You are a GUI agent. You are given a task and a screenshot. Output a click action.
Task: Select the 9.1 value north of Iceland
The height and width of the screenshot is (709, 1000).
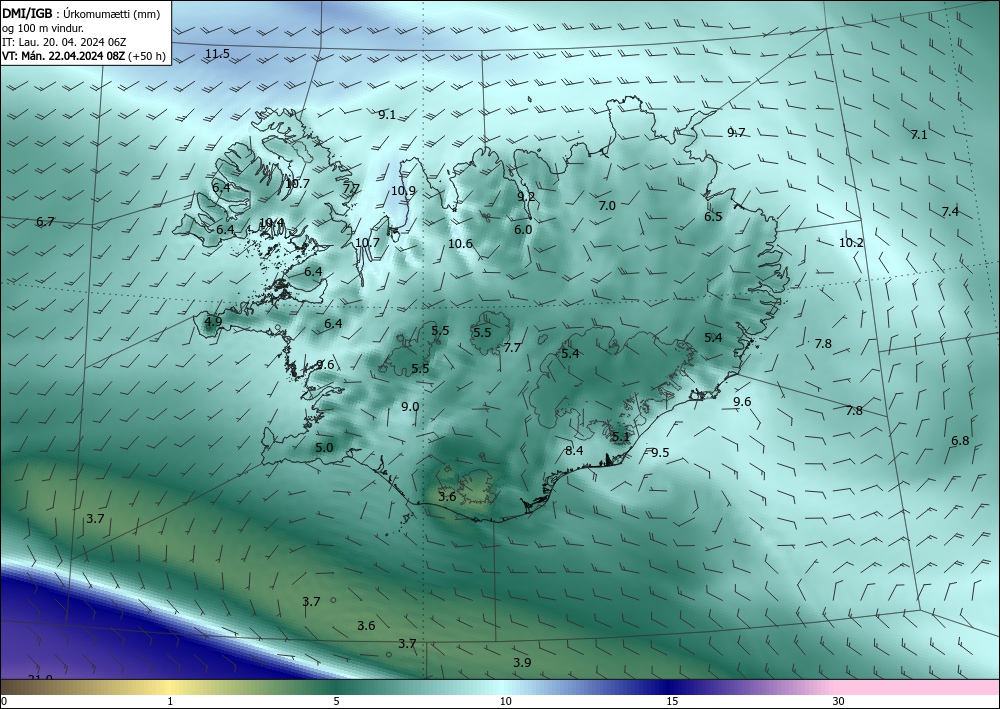coord(387,115)
